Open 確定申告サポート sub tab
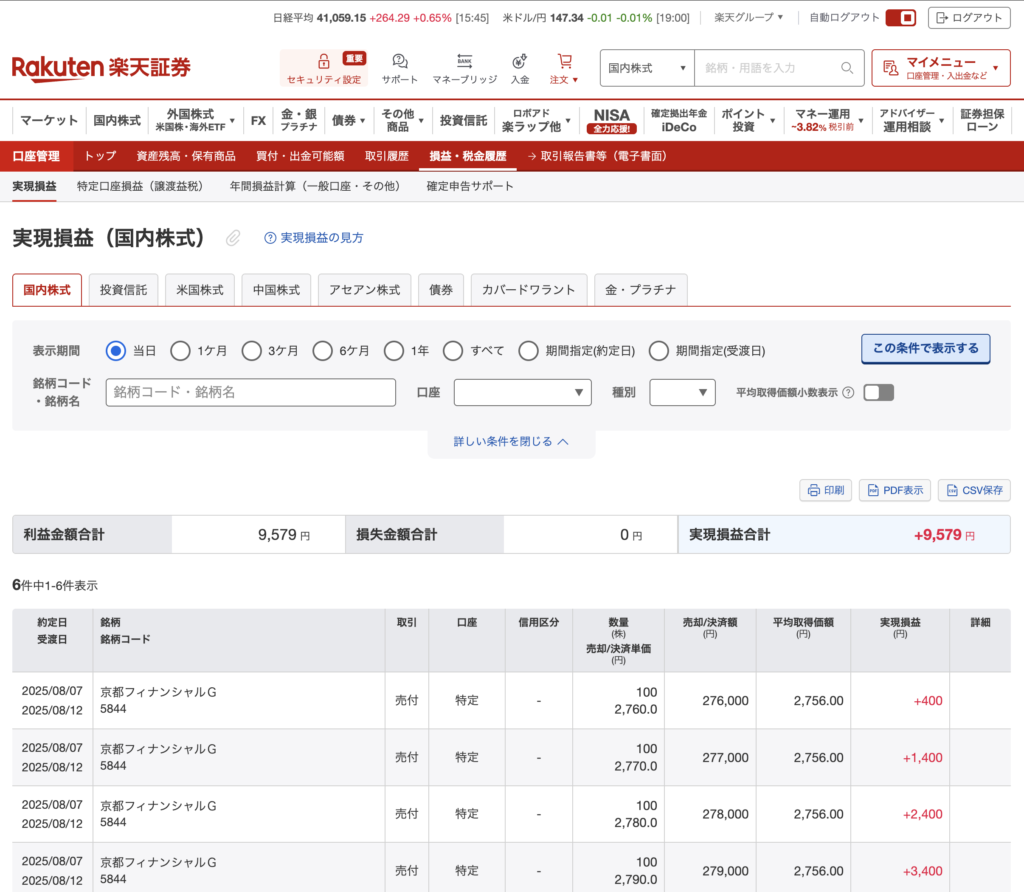This screenshot has width=1024, height=892. click(x=470, y=186)
